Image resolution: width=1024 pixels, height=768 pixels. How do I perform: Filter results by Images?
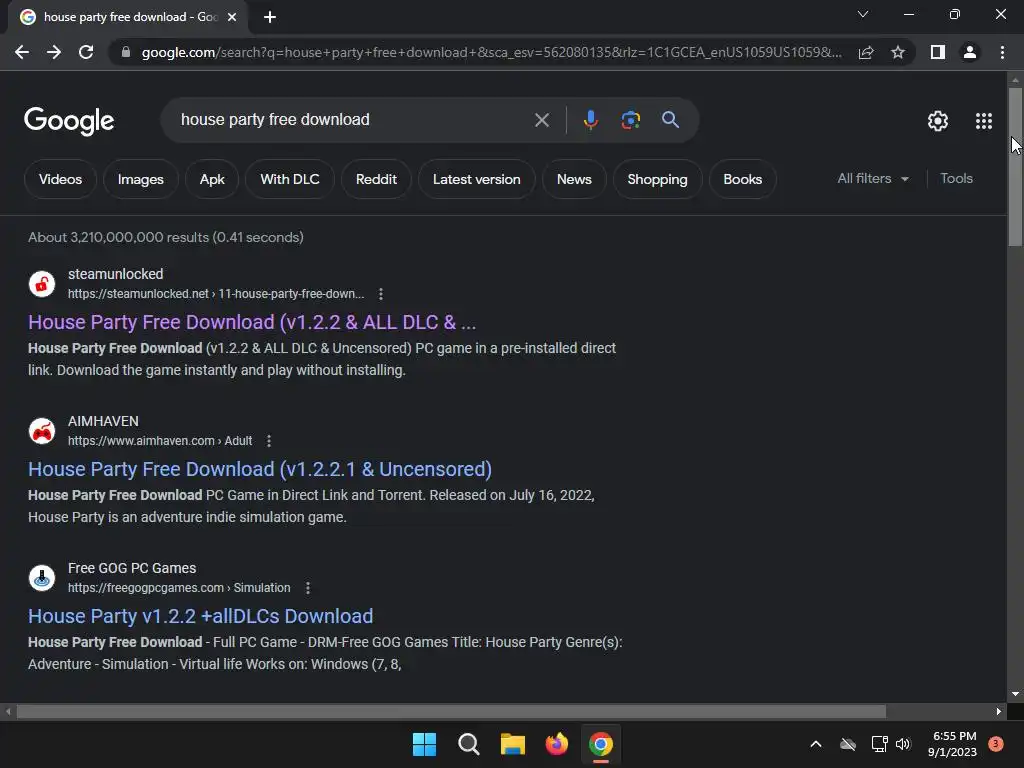click(x=140, y=179)
